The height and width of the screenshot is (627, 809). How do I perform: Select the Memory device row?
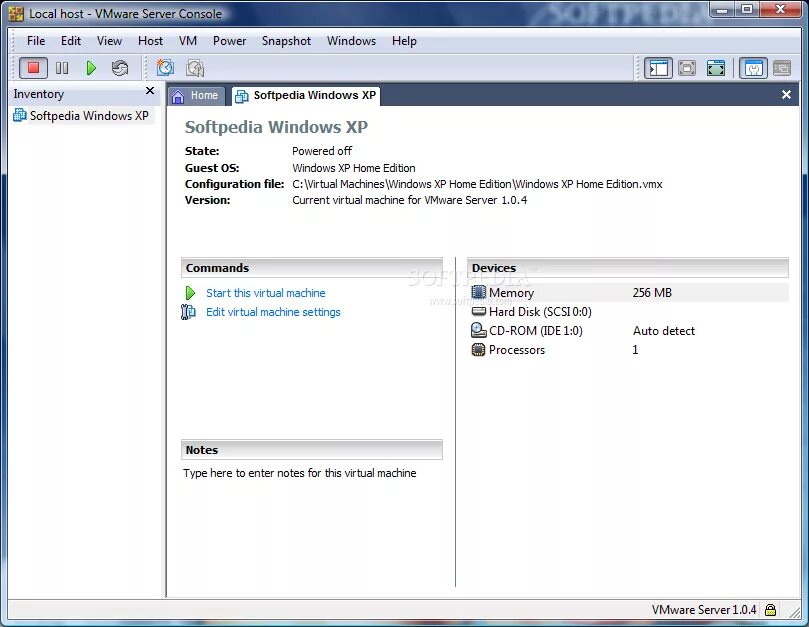tap(628, 293)
